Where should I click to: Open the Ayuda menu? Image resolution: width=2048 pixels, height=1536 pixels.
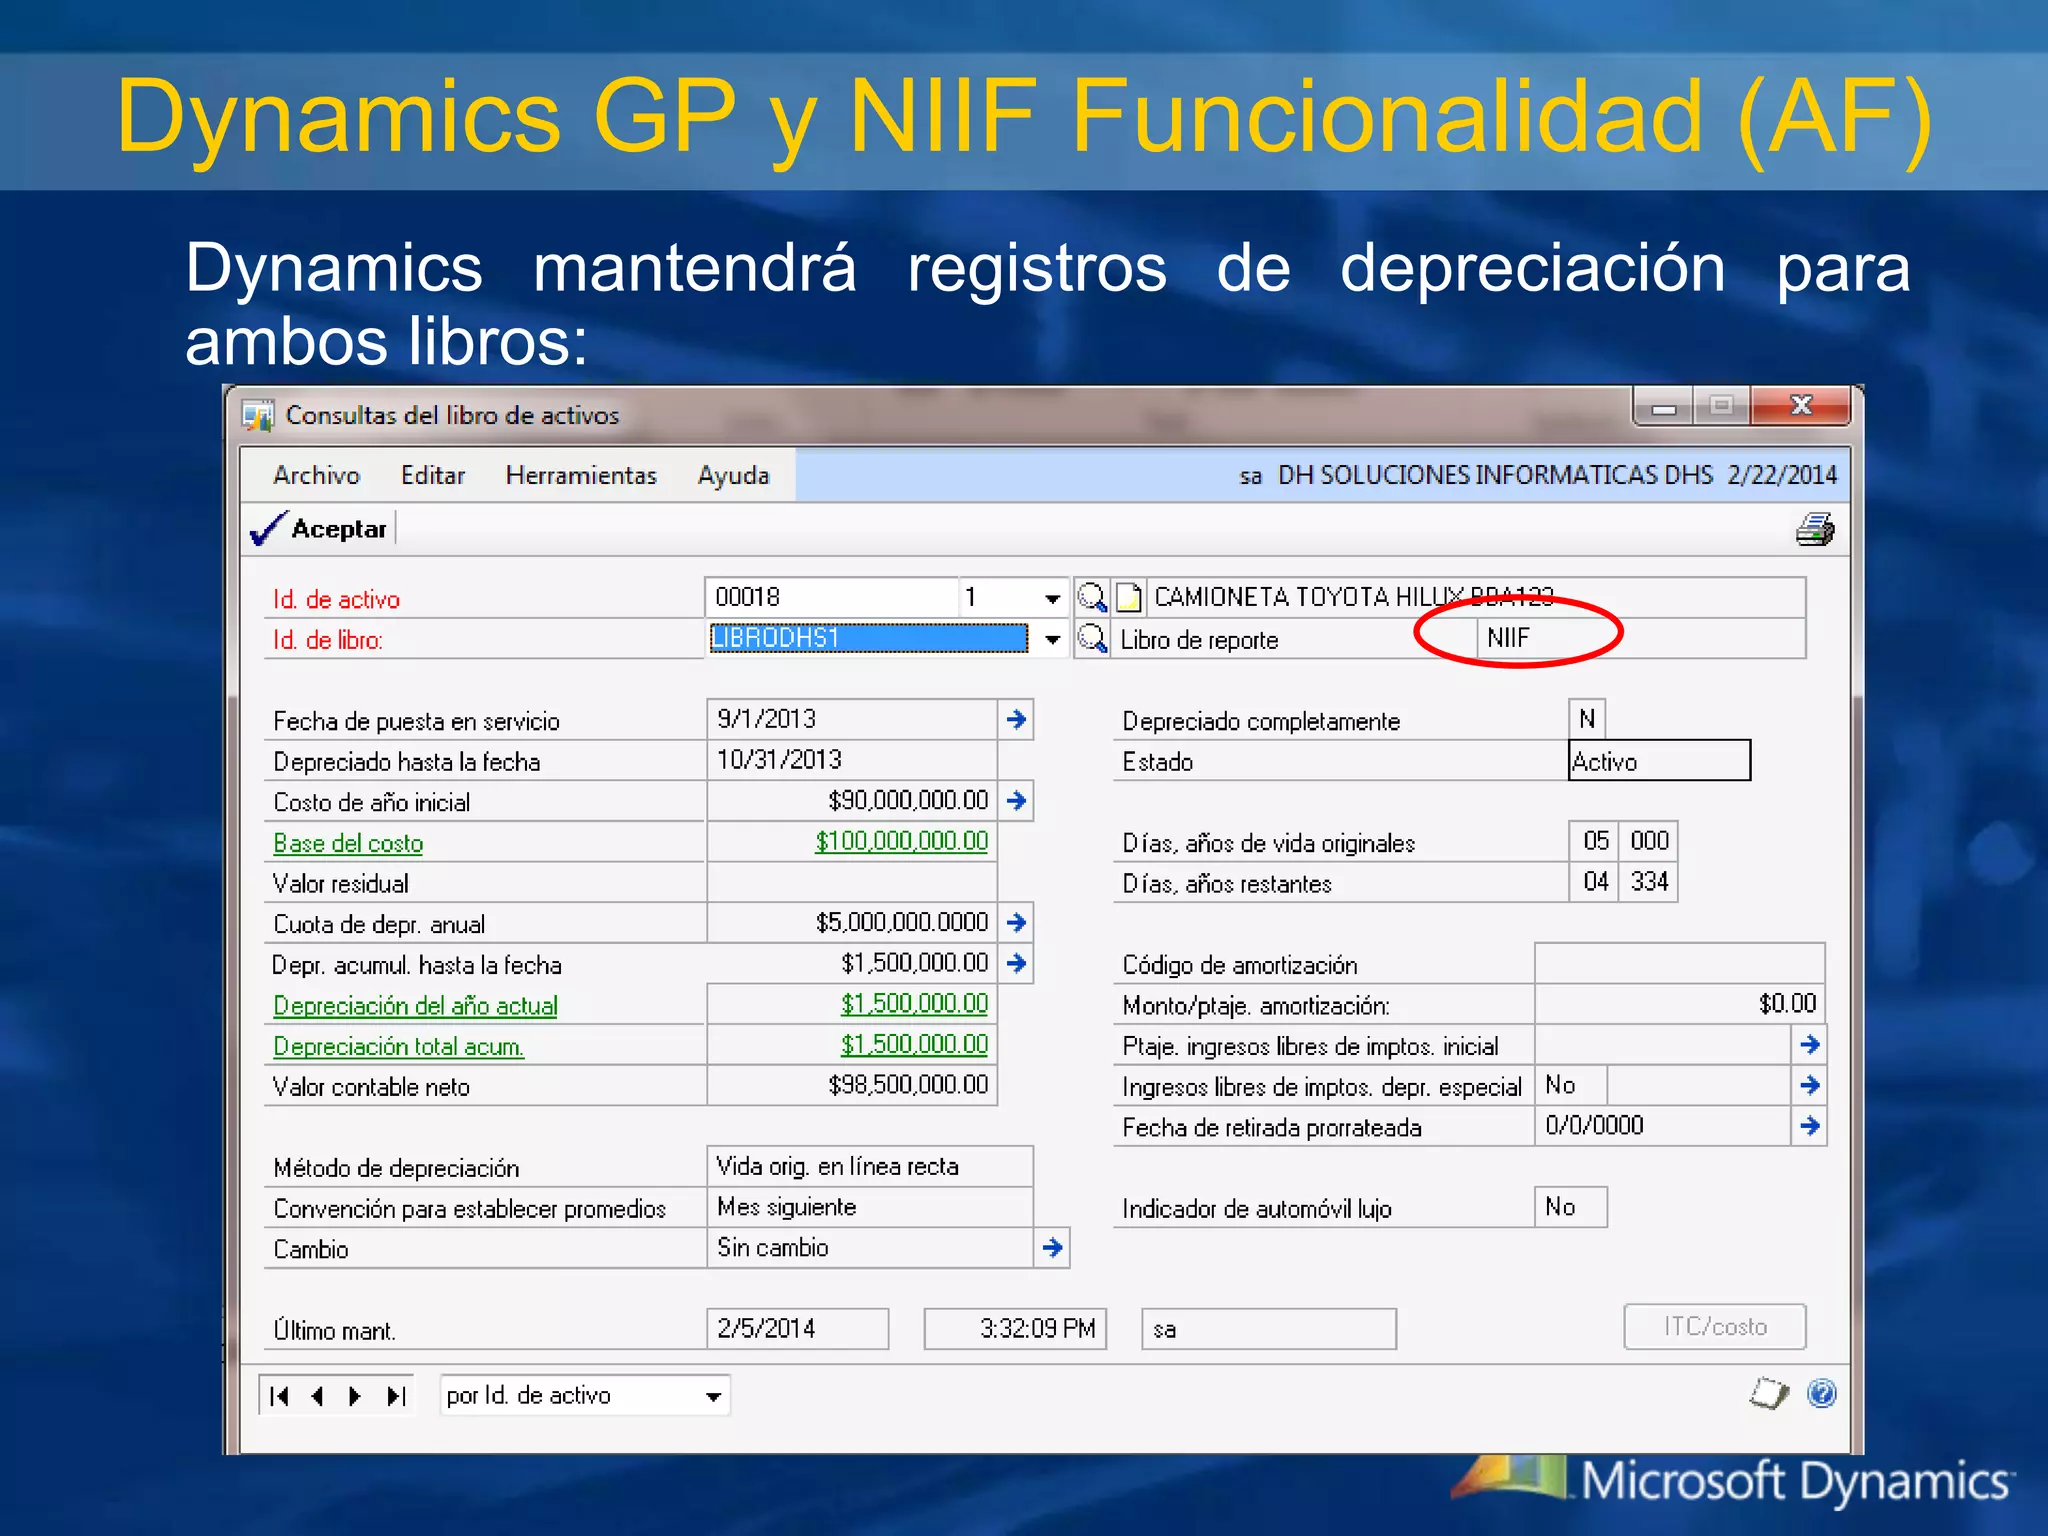733,475
